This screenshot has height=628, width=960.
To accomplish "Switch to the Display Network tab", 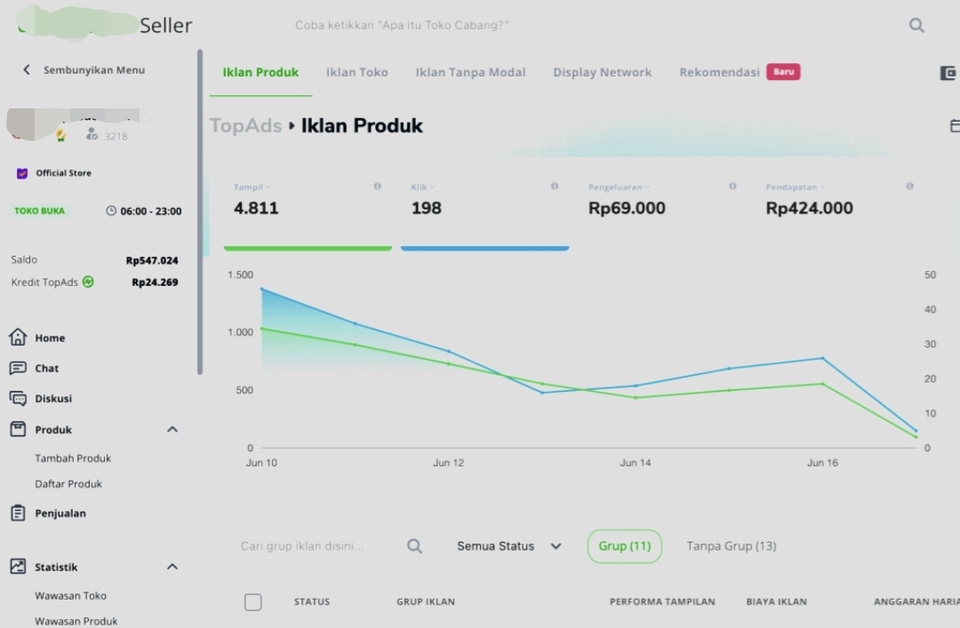I will (x=602, y=72).
